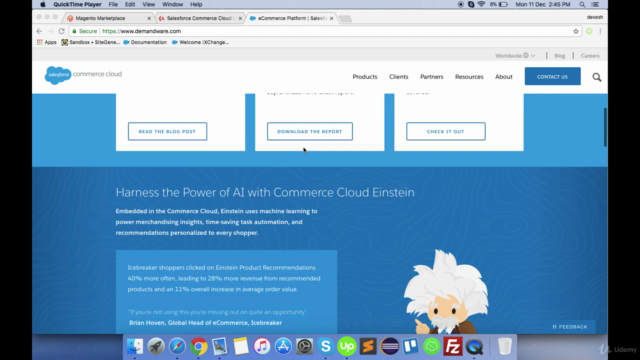
Task: Open Trello app in the dock
Action: point(411,346)
